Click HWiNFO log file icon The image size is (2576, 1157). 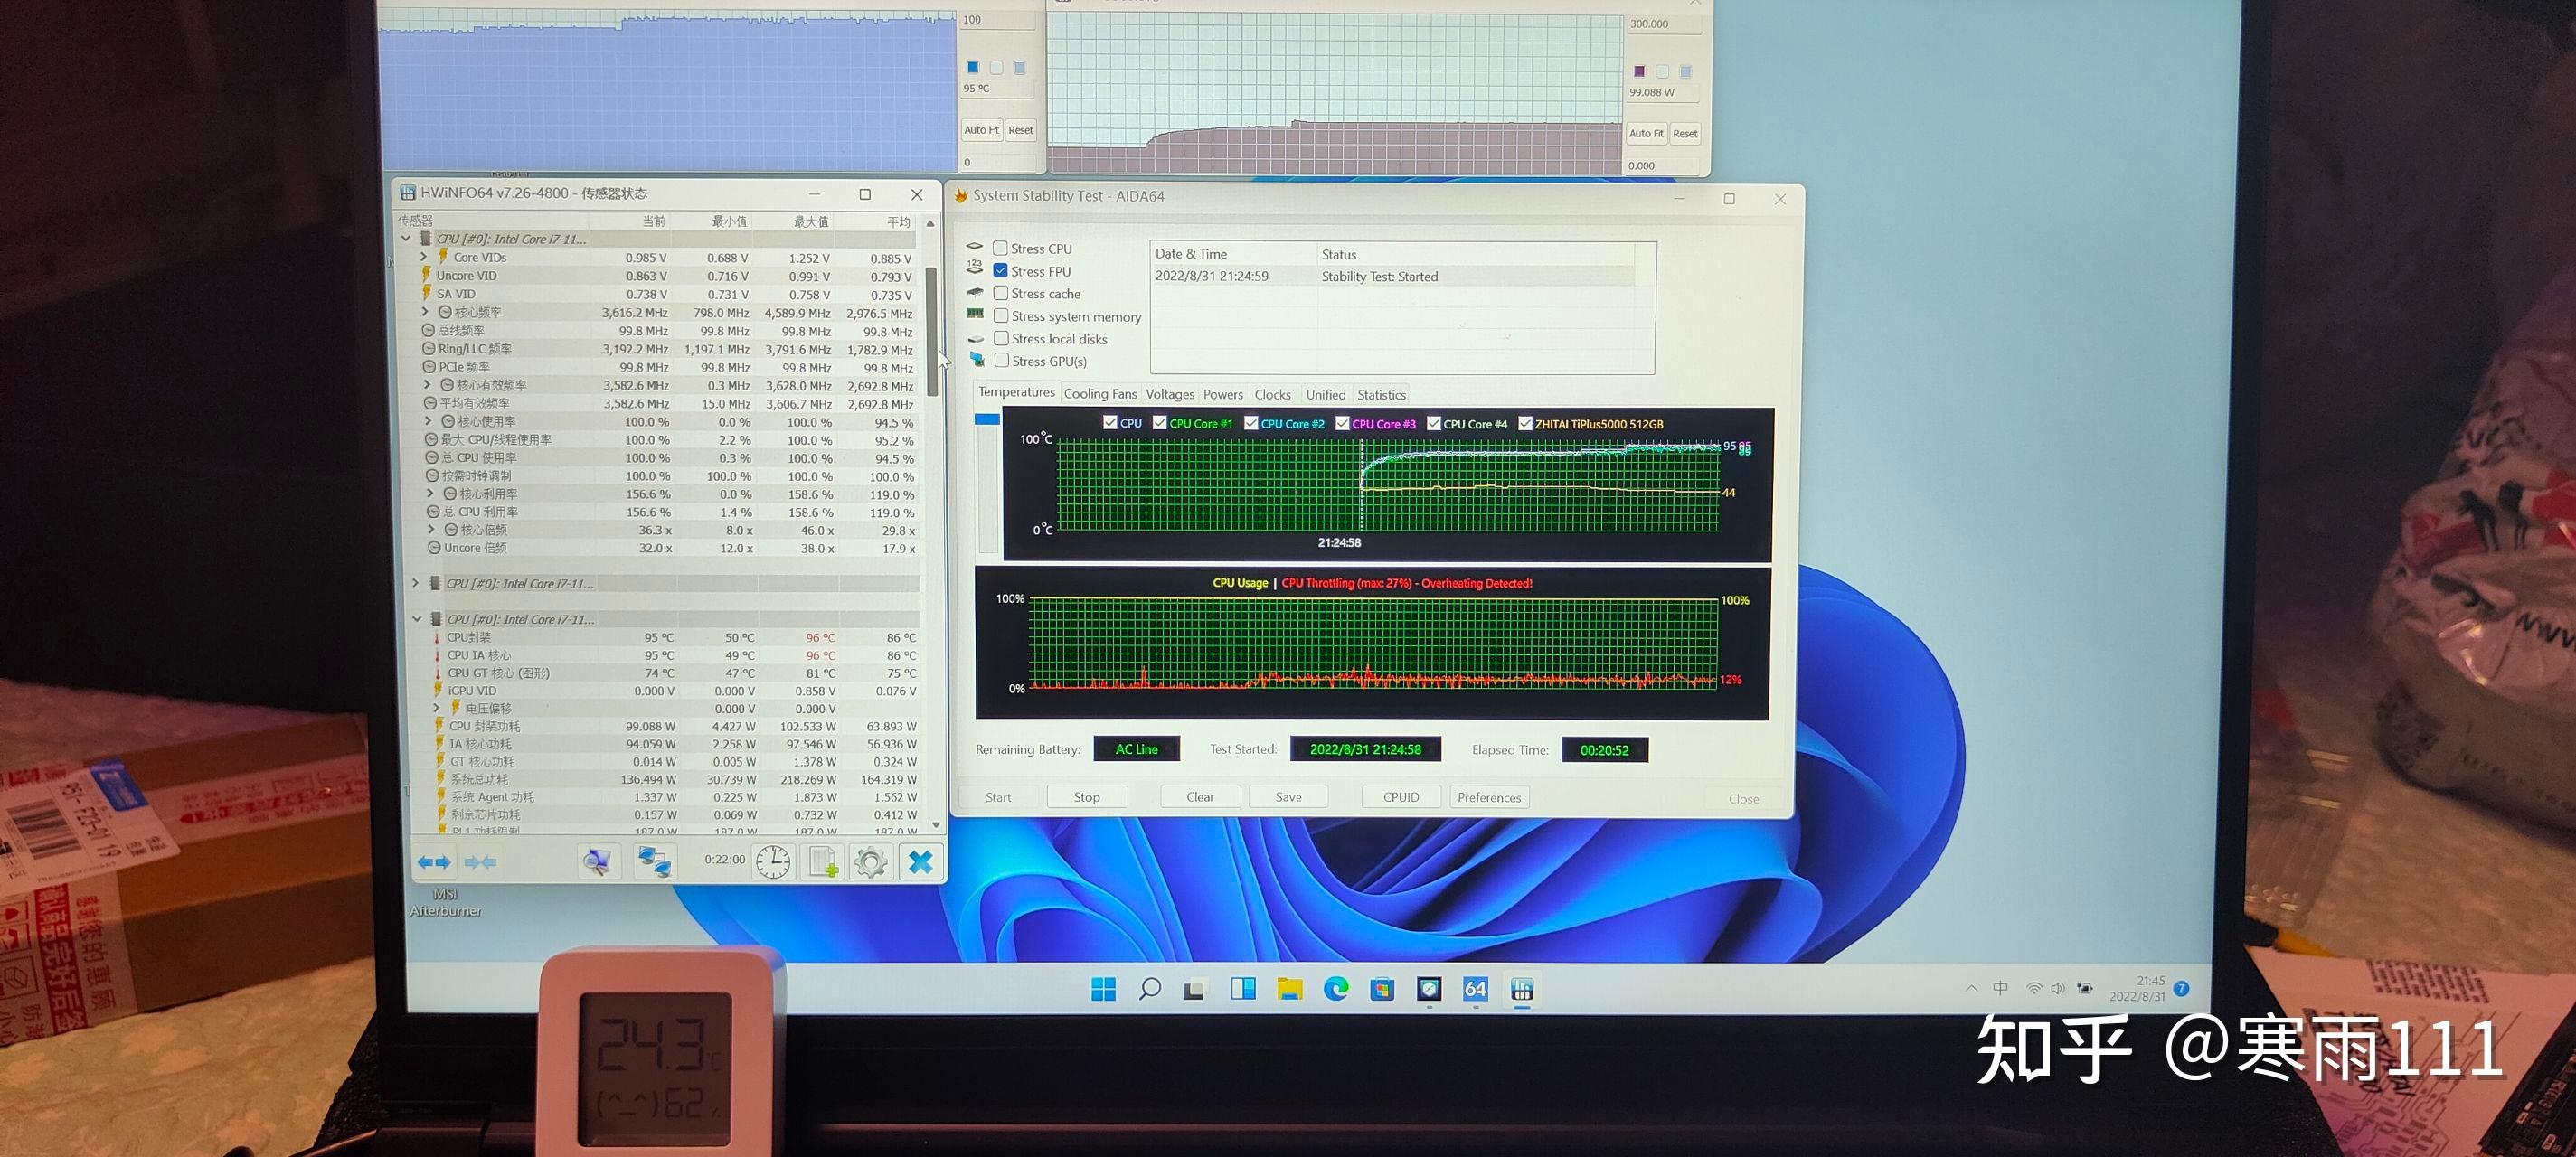(x=823, y=861)
